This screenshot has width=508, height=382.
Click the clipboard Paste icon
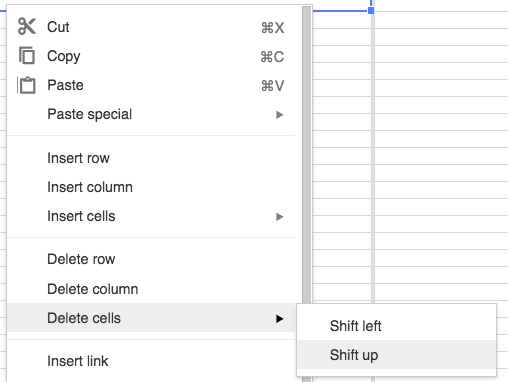[x=27, y=85]
